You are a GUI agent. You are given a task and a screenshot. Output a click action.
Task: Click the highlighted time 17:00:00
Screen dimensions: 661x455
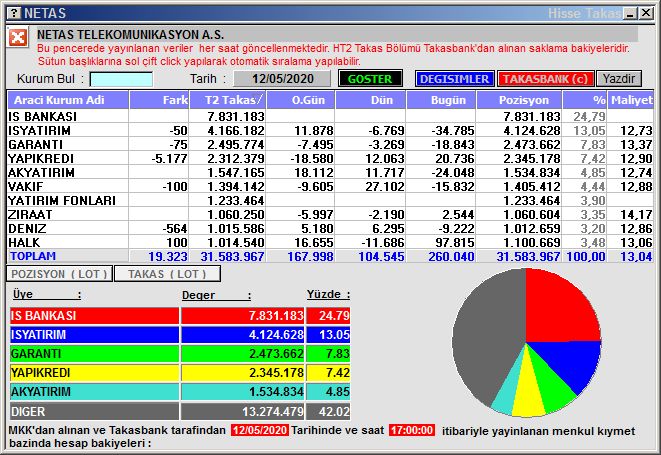412,430
